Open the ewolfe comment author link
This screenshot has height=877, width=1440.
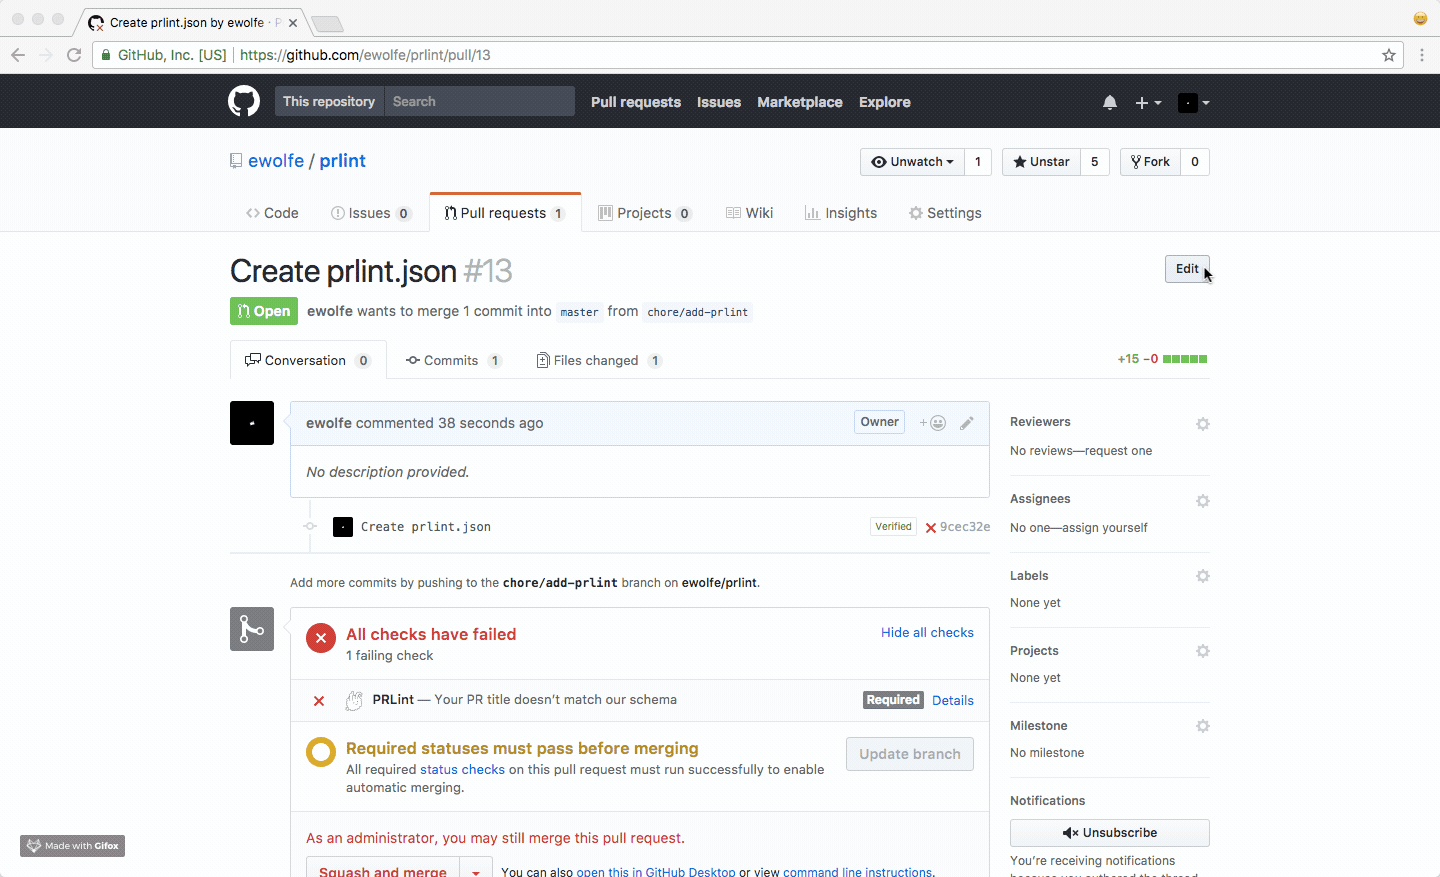(329, 423)
